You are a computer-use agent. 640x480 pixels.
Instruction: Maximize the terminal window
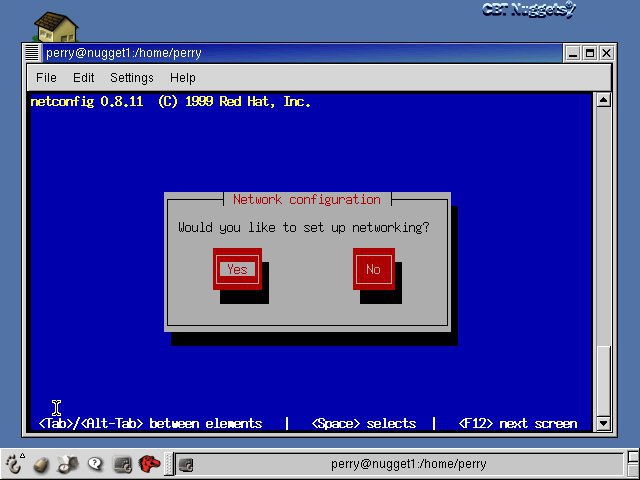pyautogui.click(x=590, y=53)
